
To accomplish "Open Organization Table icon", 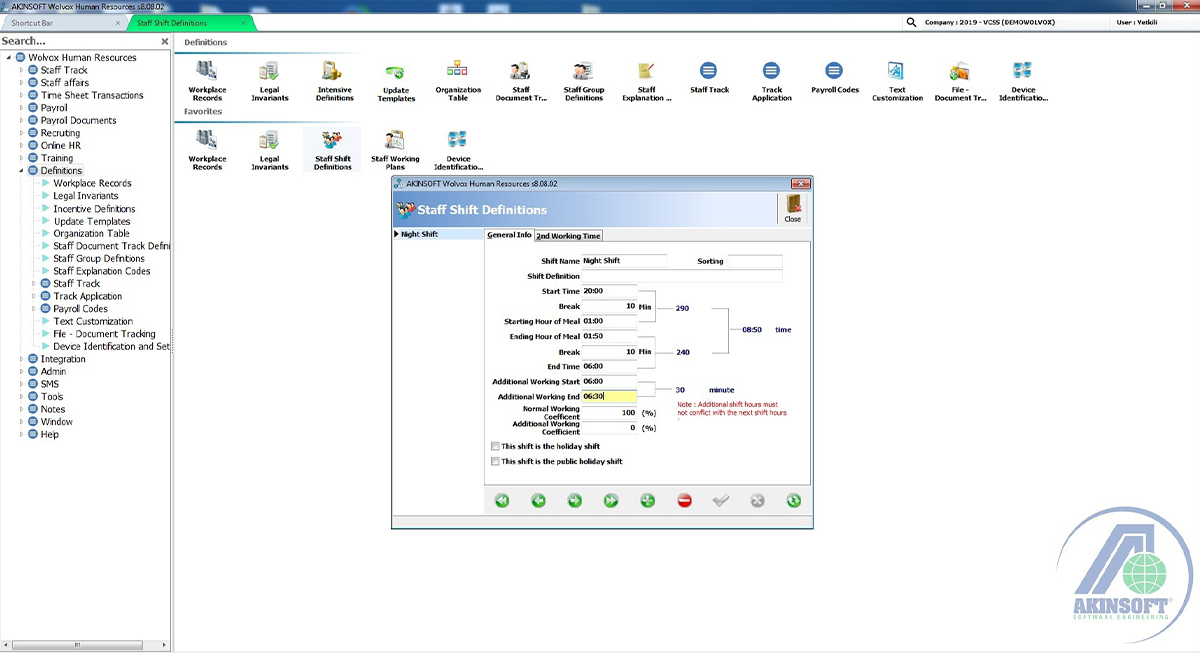I will [x=458, y=80].
